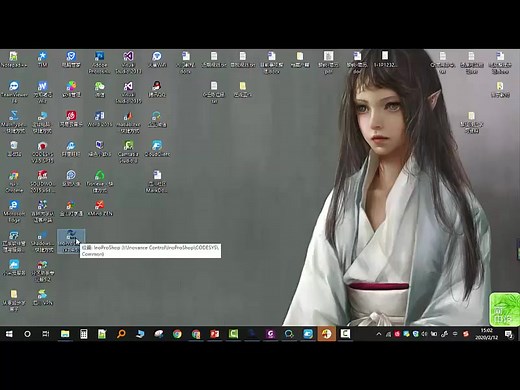This screenshot has height=390, width=520.
Task: Open Task View on the taskbar
Action: 46,334
